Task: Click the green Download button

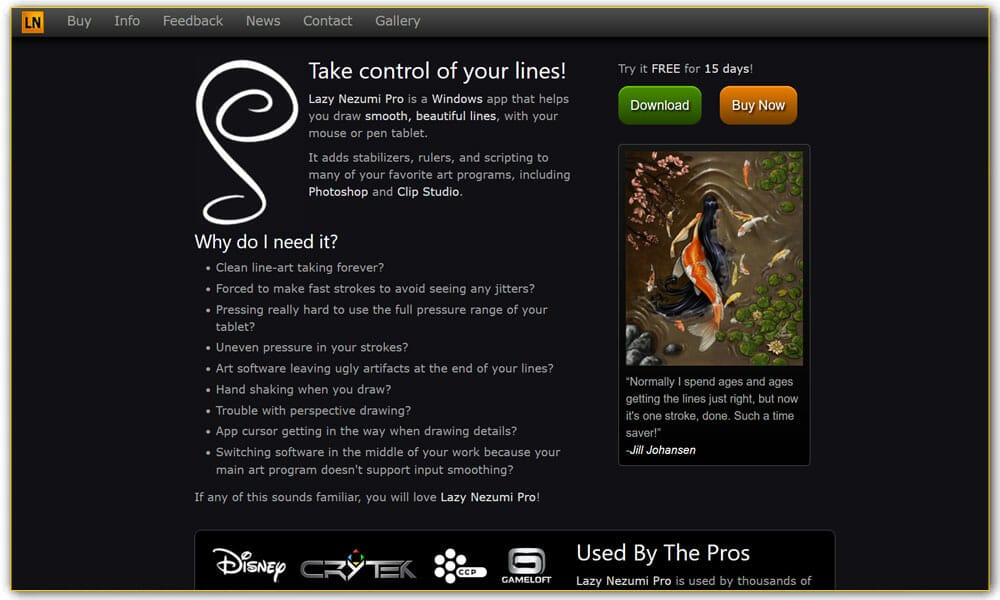Action: click(x=659, y=105)
